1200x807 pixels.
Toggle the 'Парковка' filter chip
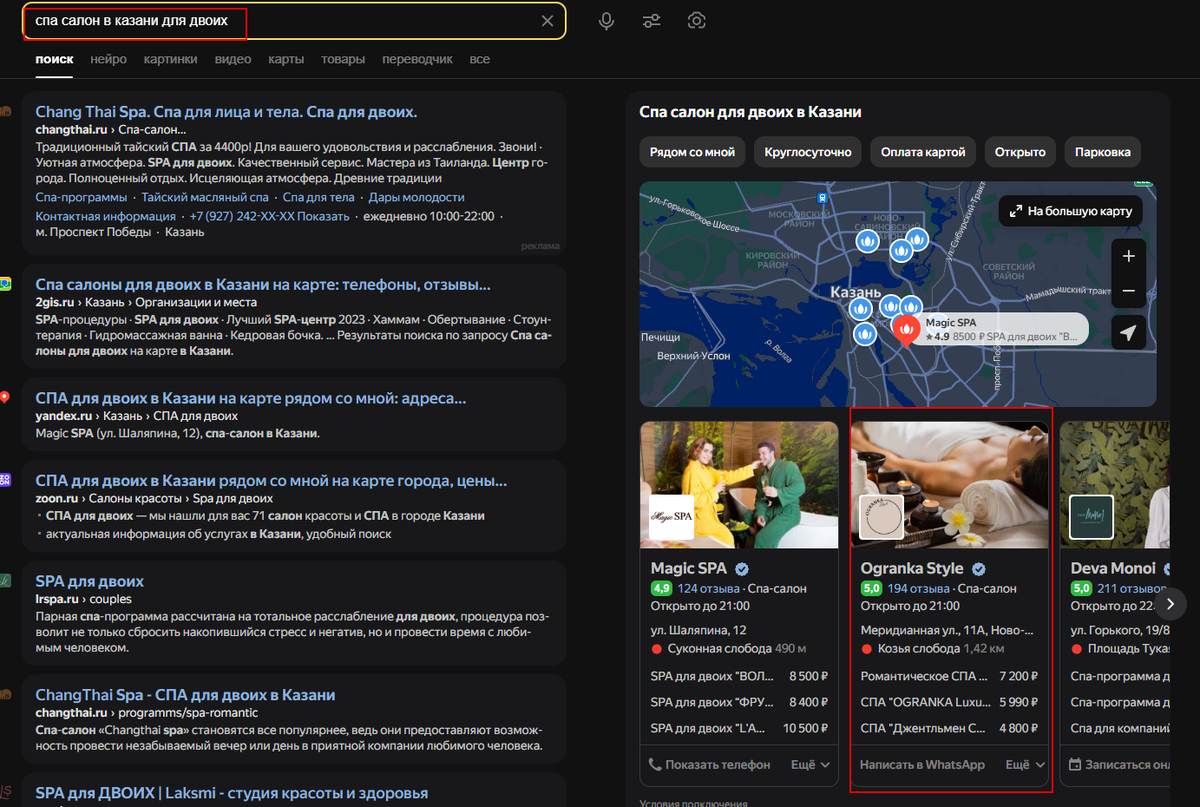pos(1103,152)
